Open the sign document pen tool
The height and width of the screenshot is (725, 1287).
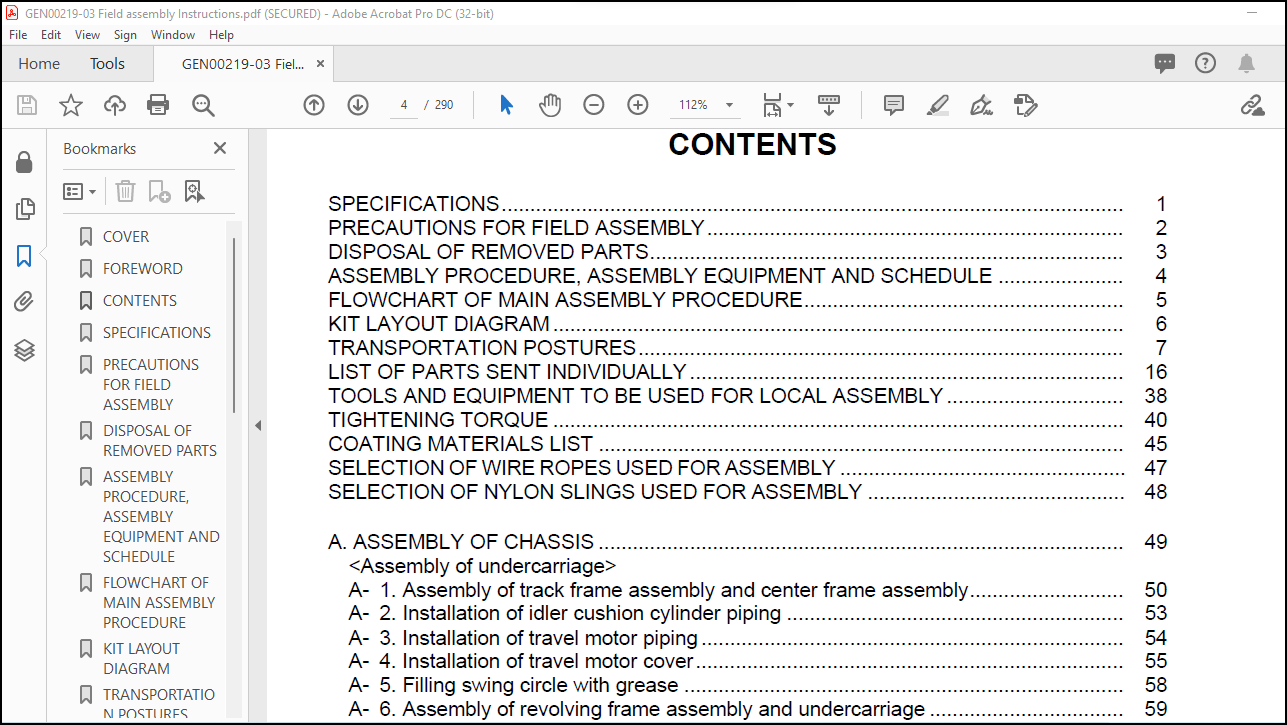pyautogui.click(x=981, y=105)
